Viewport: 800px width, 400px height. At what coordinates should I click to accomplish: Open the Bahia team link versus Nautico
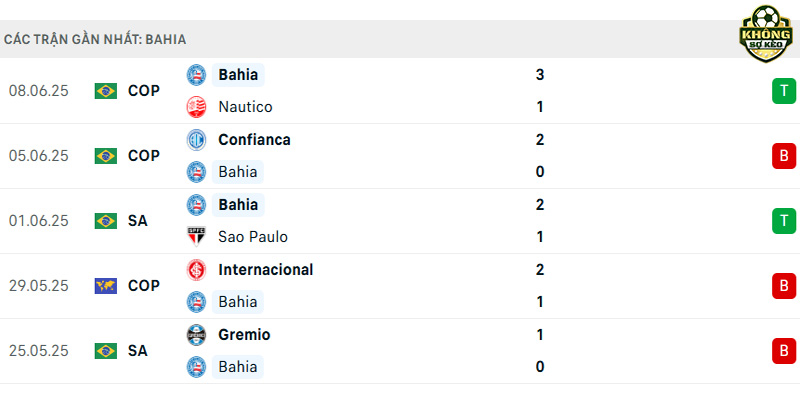coord(238,75)
